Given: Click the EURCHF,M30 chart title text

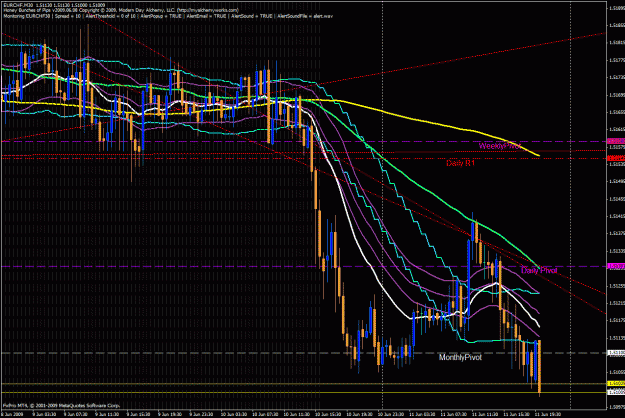Looking at the screenshot, I should 54,5.
